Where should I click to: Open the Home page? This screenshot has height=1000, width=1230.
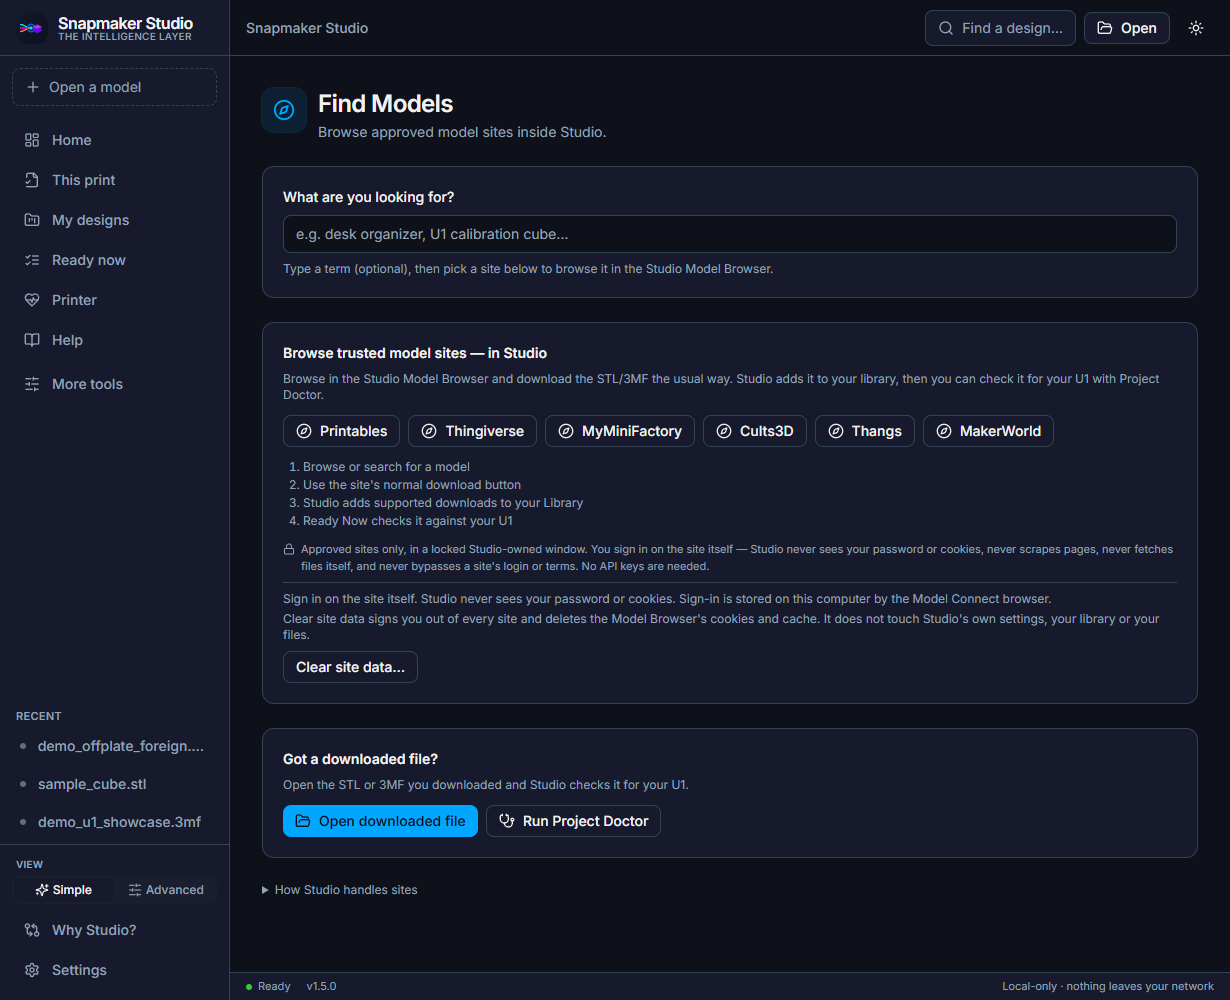tap(114, 140)
